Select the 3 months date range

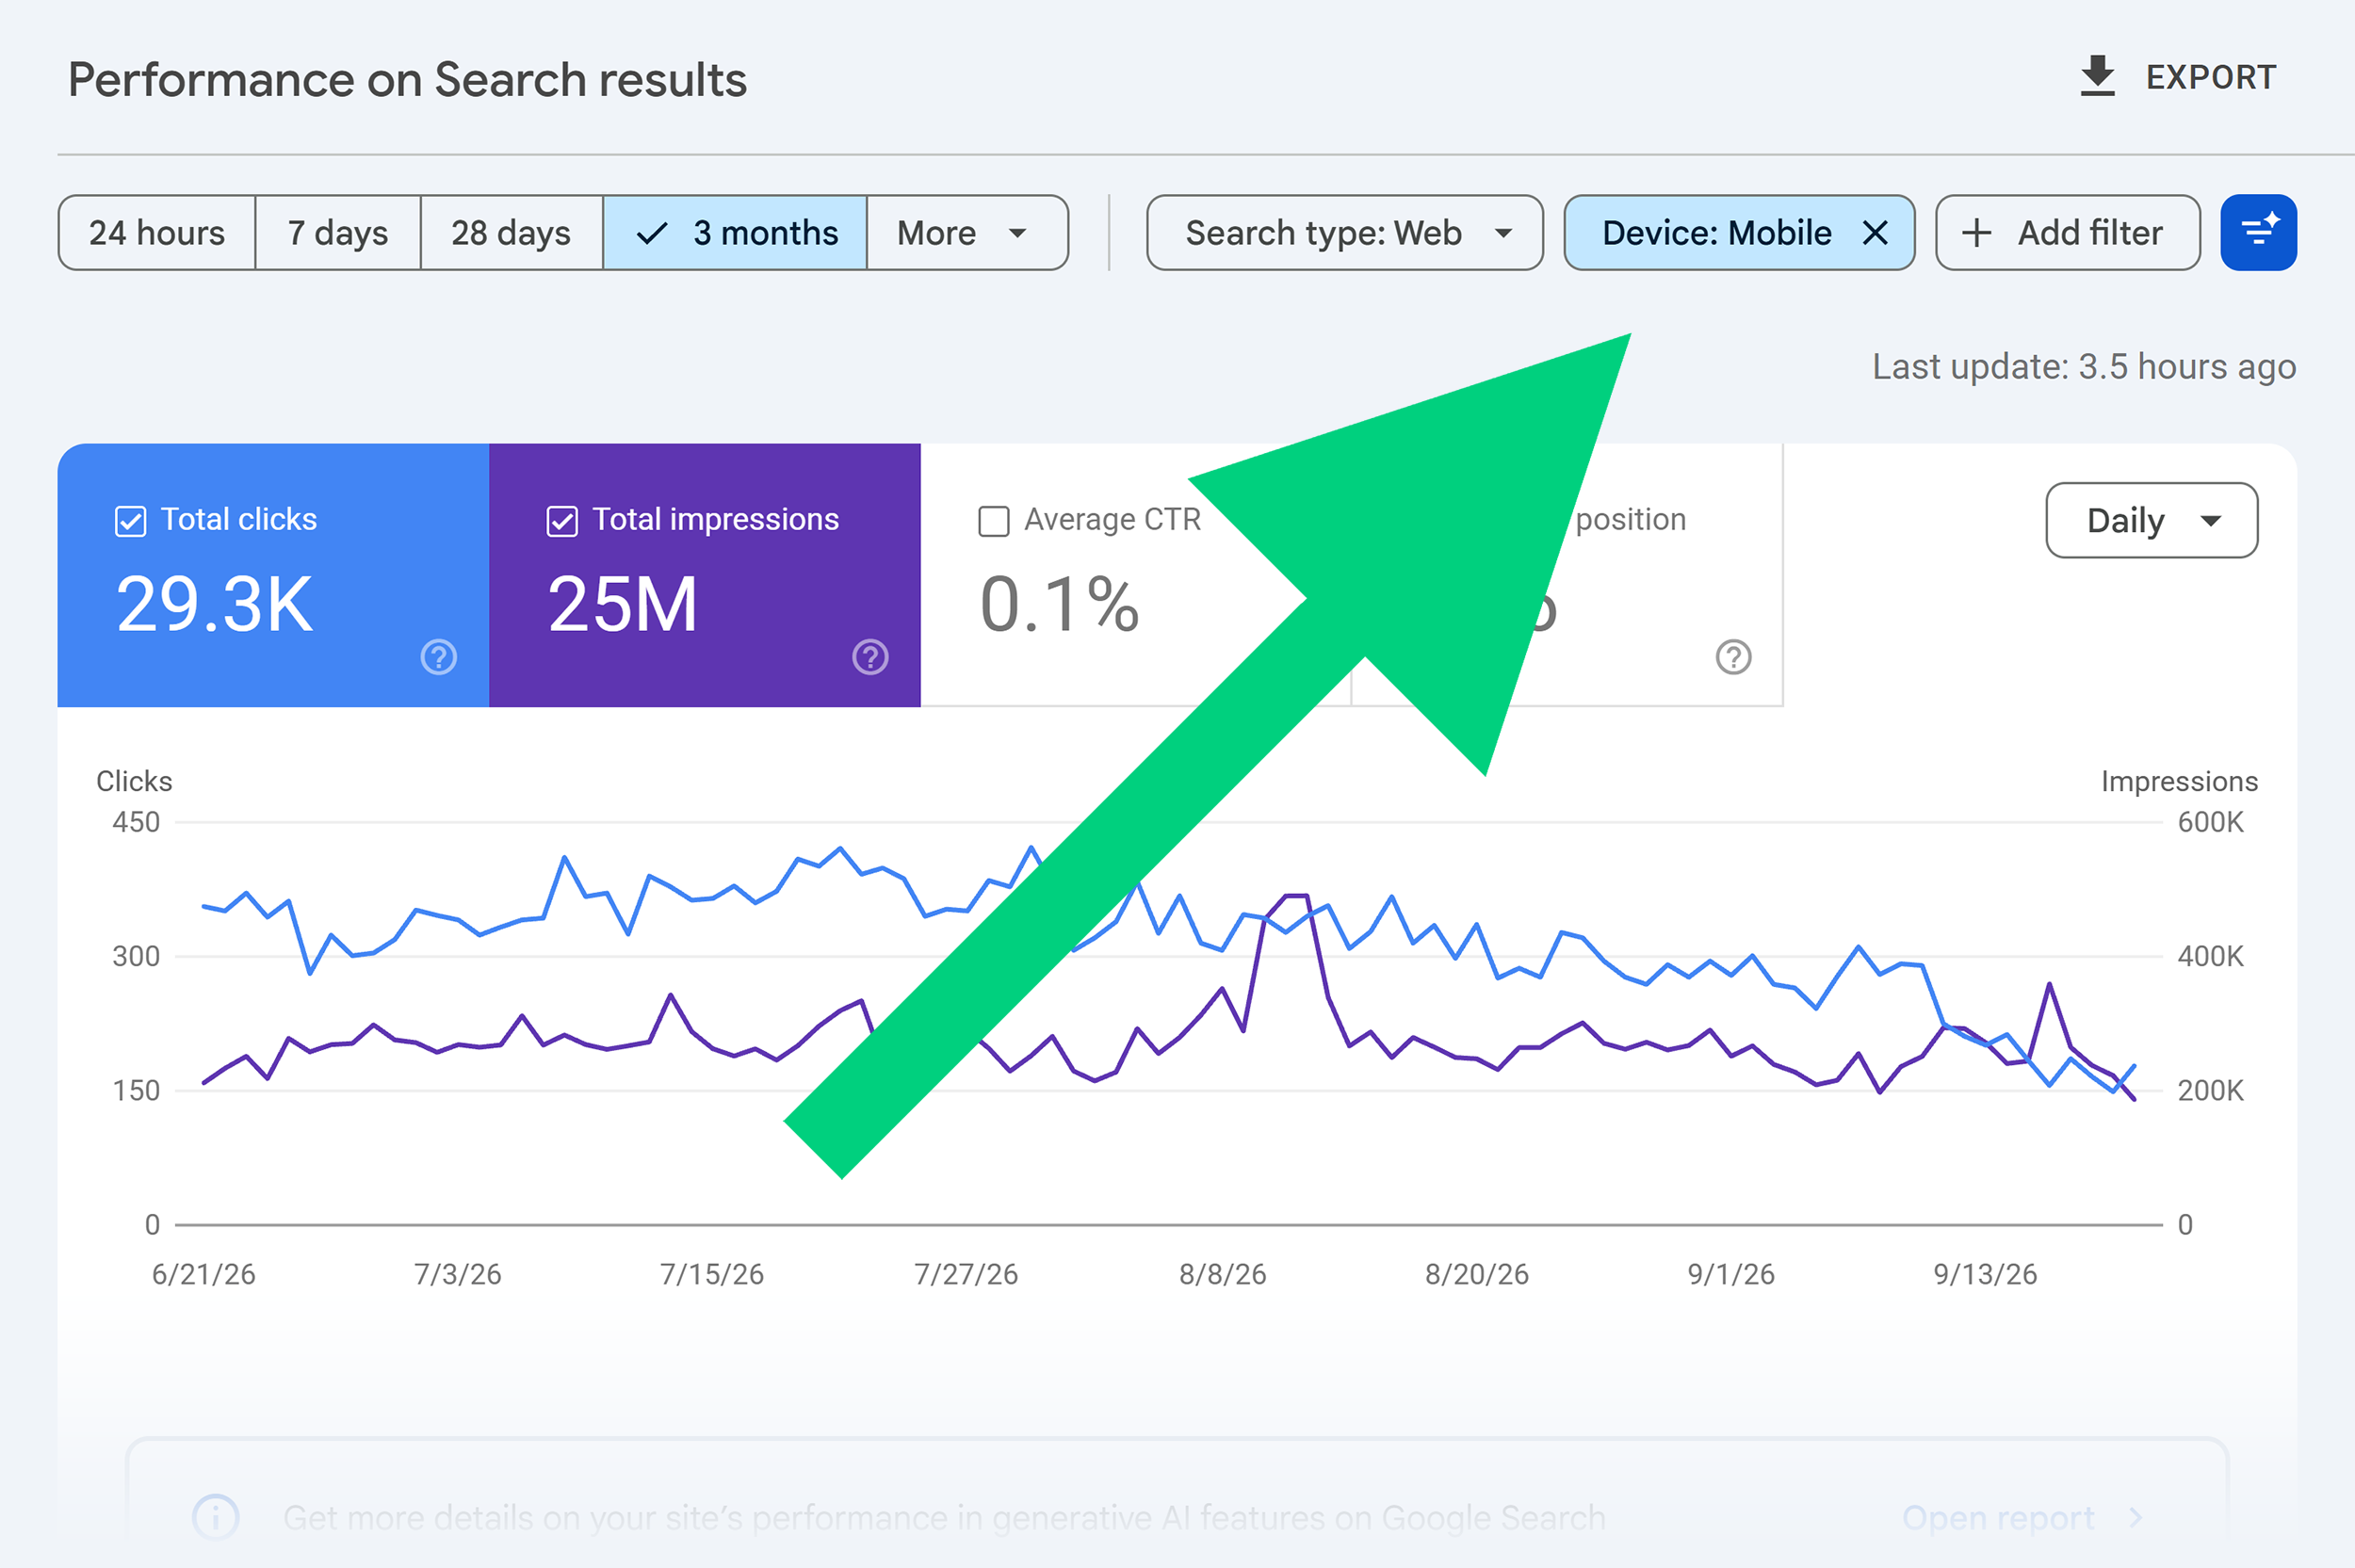point(735,233)
